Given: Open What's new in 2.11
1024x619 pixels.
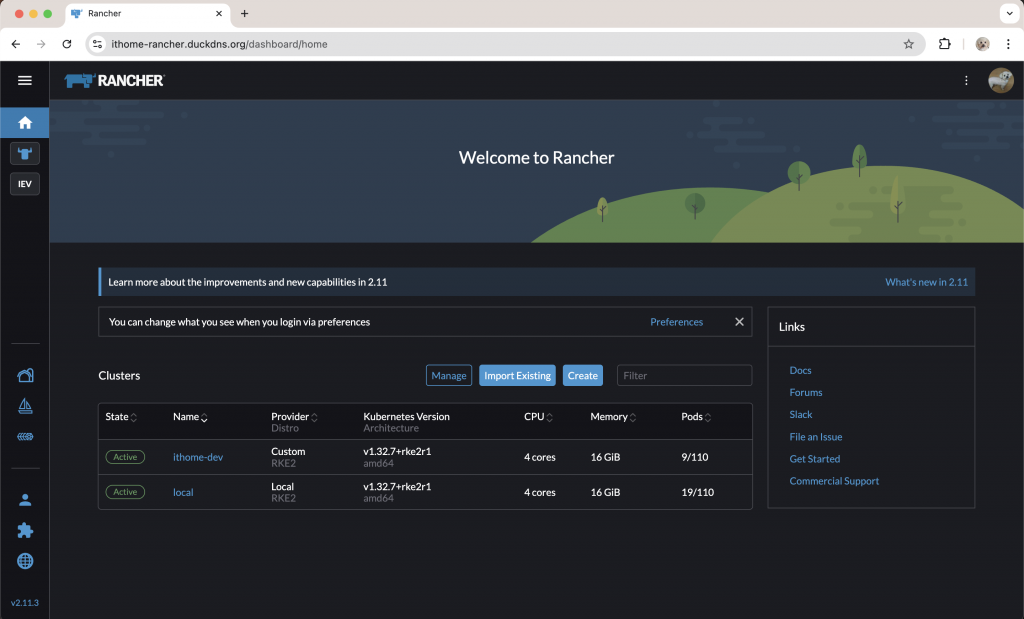Looking at the screenshot, I should pos(926,282).
